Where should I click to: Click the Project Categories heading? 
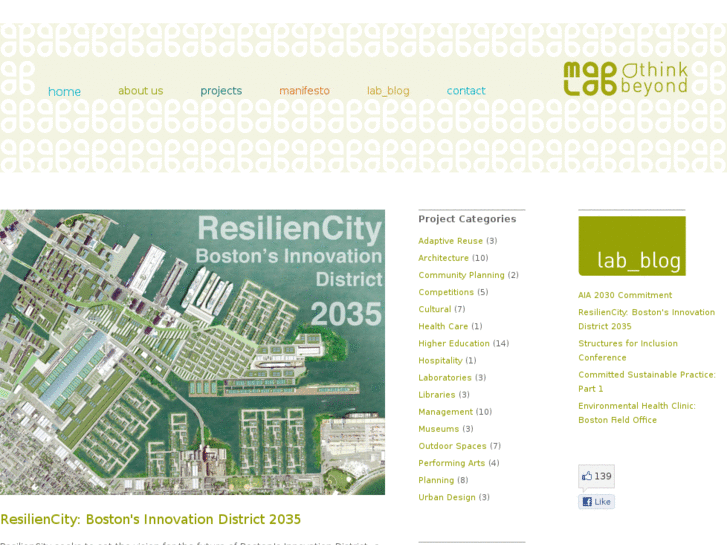[467, 219]
